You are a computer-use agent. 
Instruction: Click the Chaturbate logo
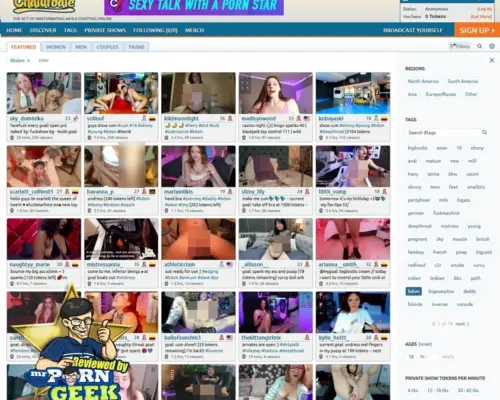(x=44, y=6)
